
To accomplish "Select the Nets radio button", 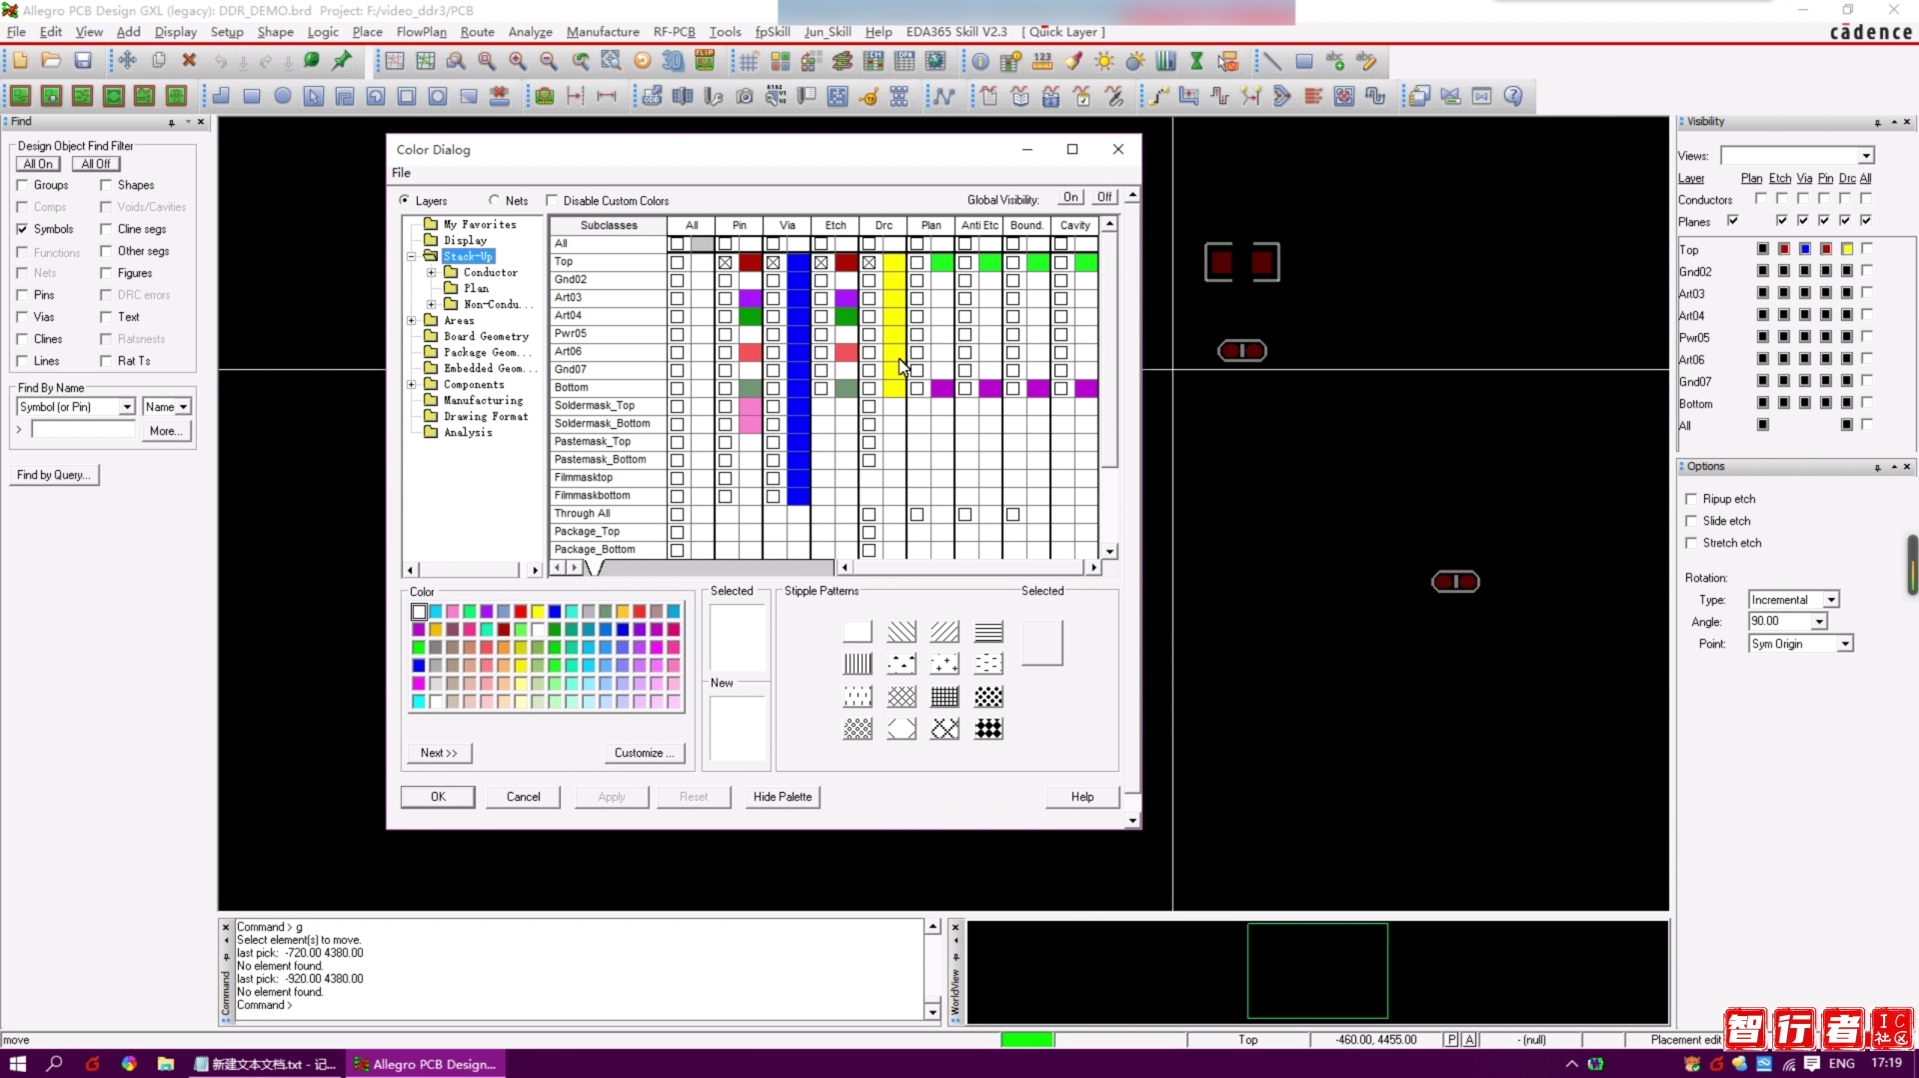I will point(494,200).
